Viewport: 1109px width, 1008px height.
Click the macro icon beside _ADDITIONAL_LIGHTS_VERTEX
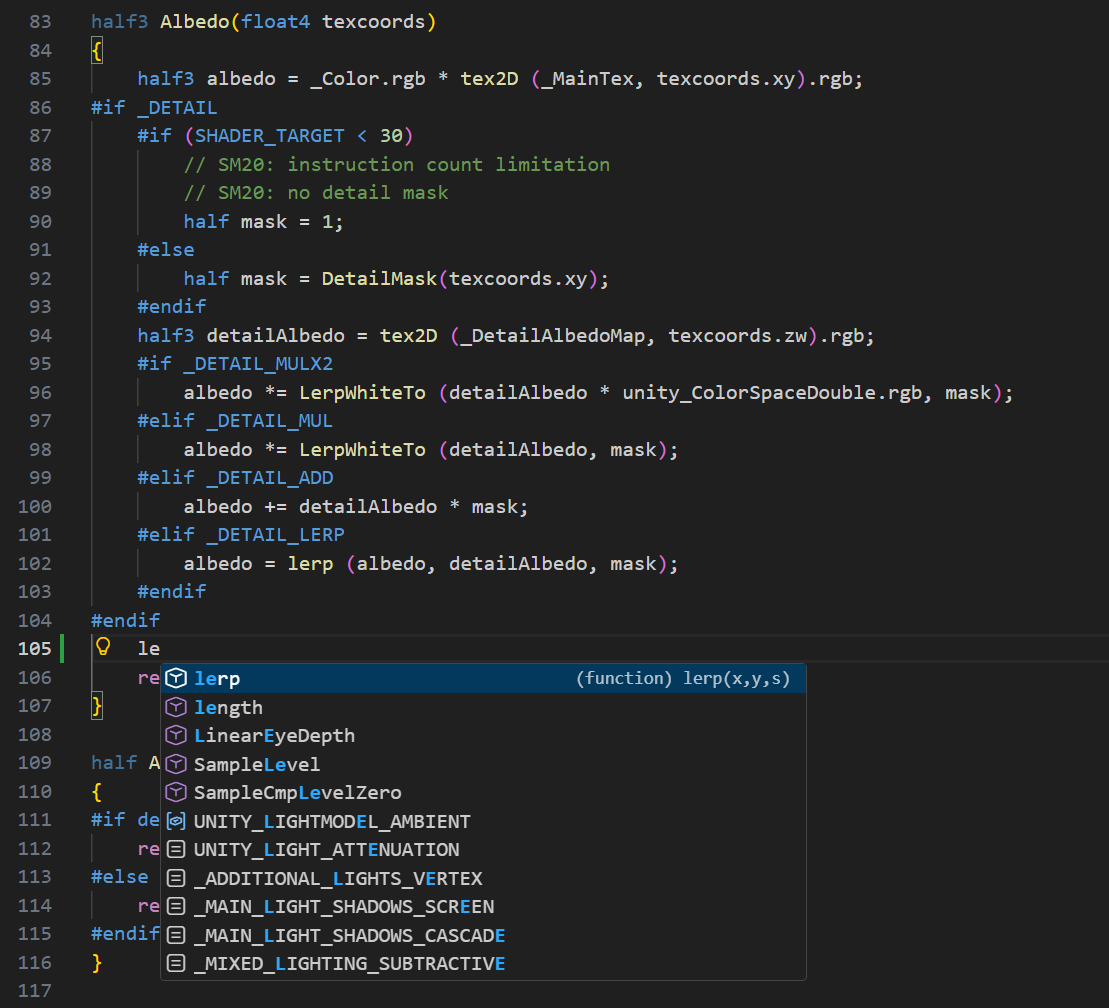176,878
